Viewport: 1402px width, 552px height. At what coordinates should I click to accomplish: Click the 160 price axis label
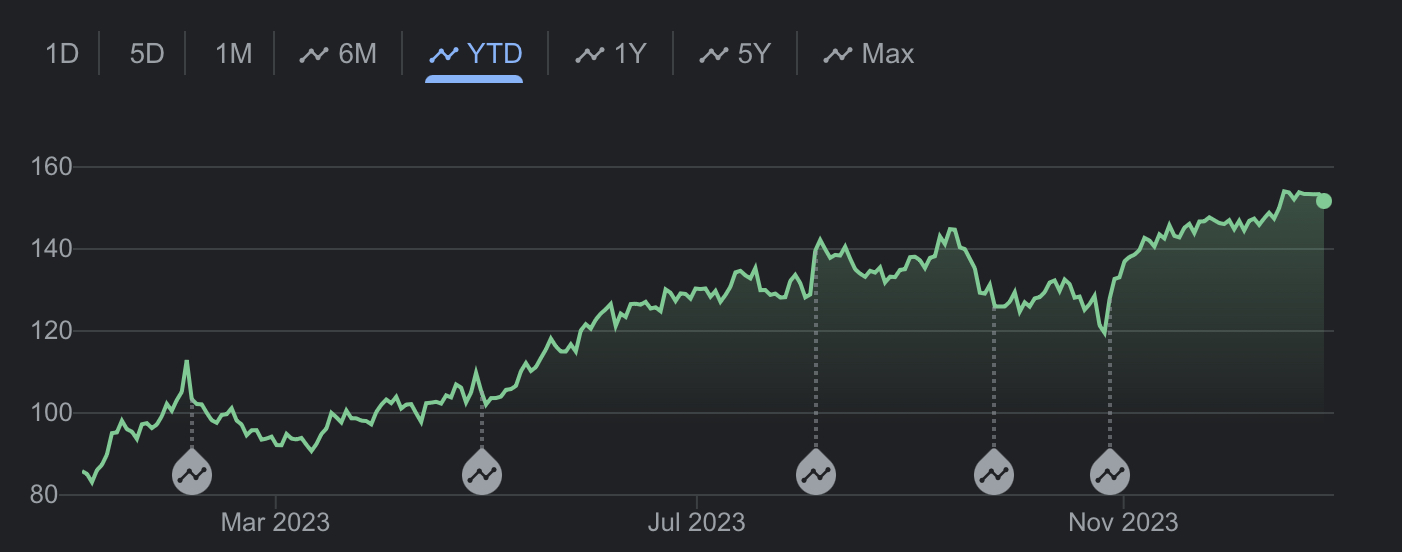click(53, 167)
